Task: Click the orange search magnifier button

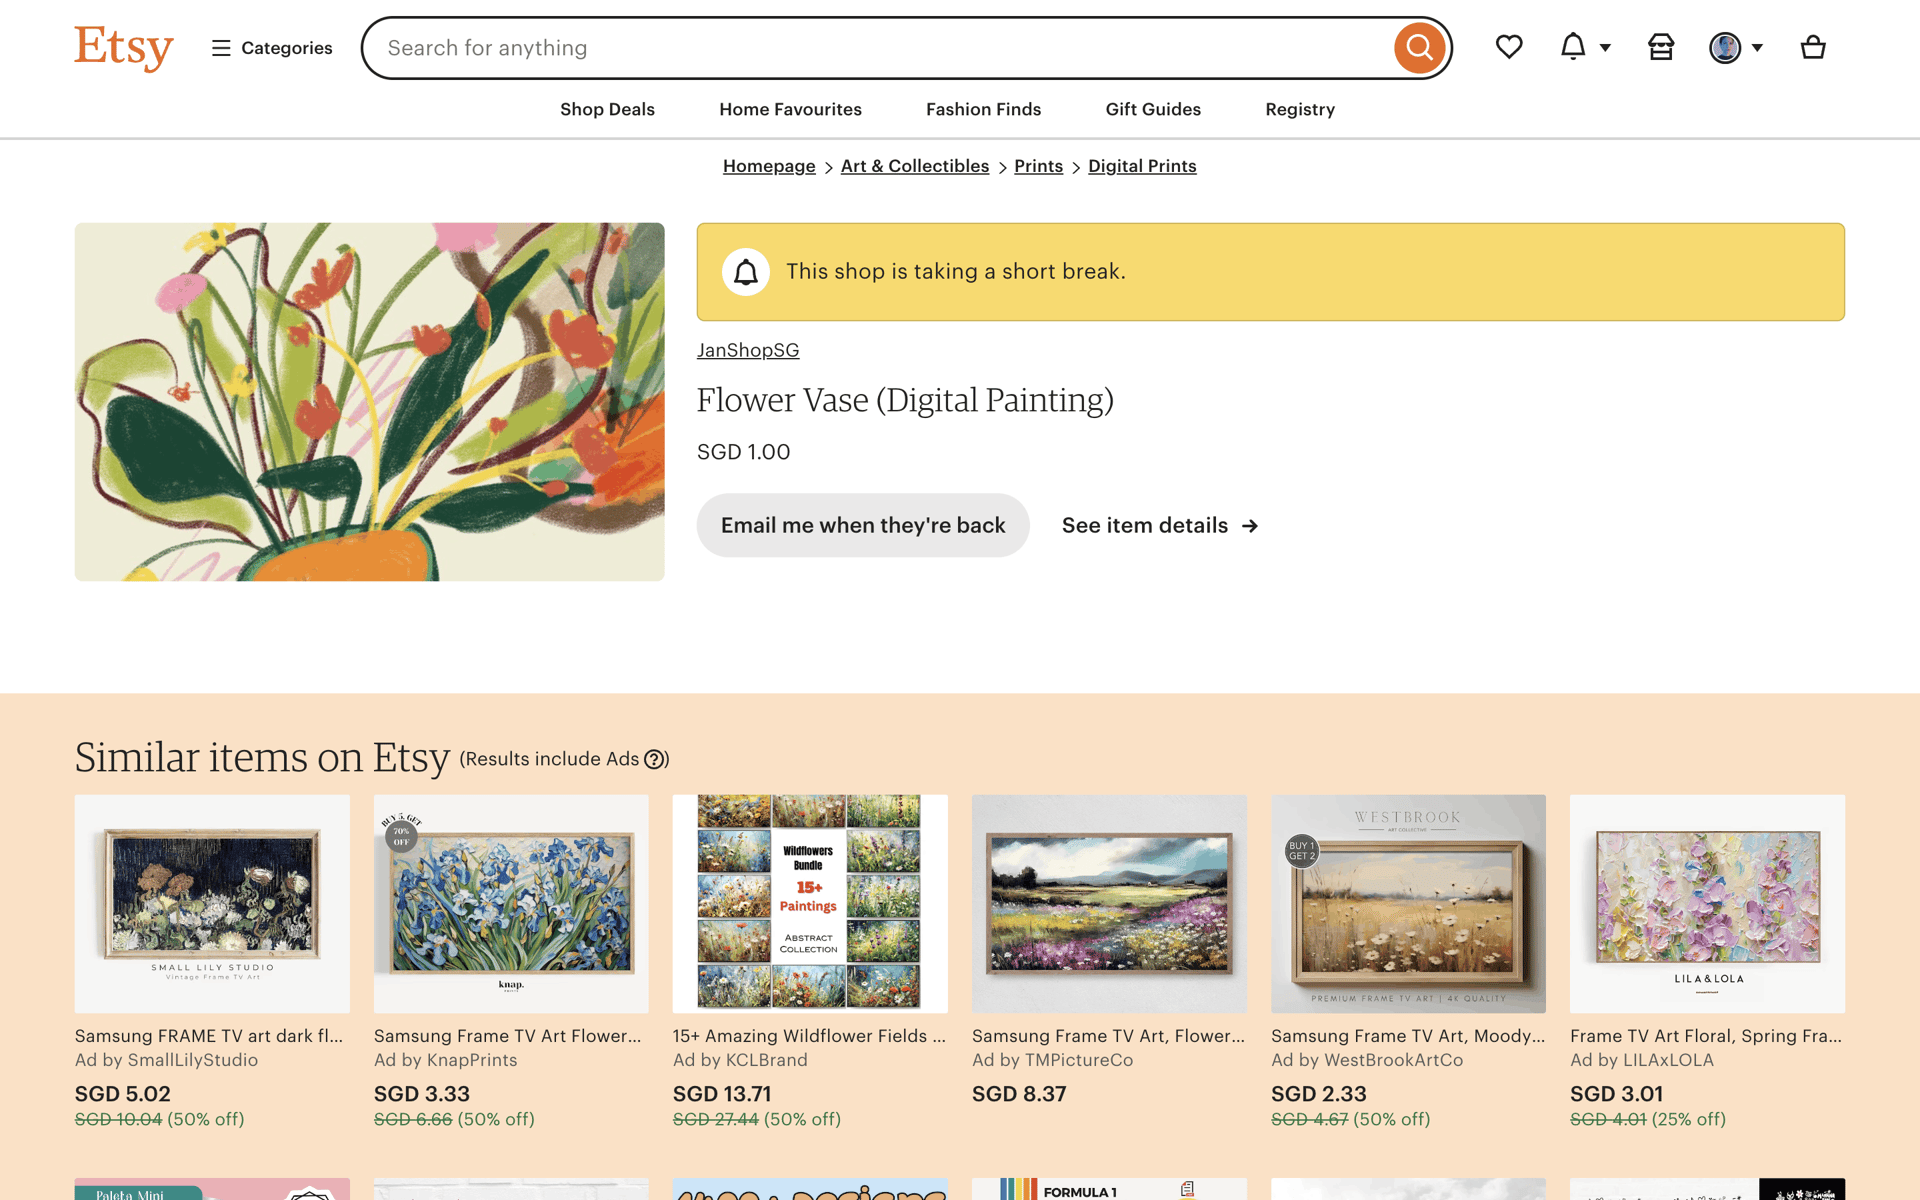Action: (x=1419, y=48)
